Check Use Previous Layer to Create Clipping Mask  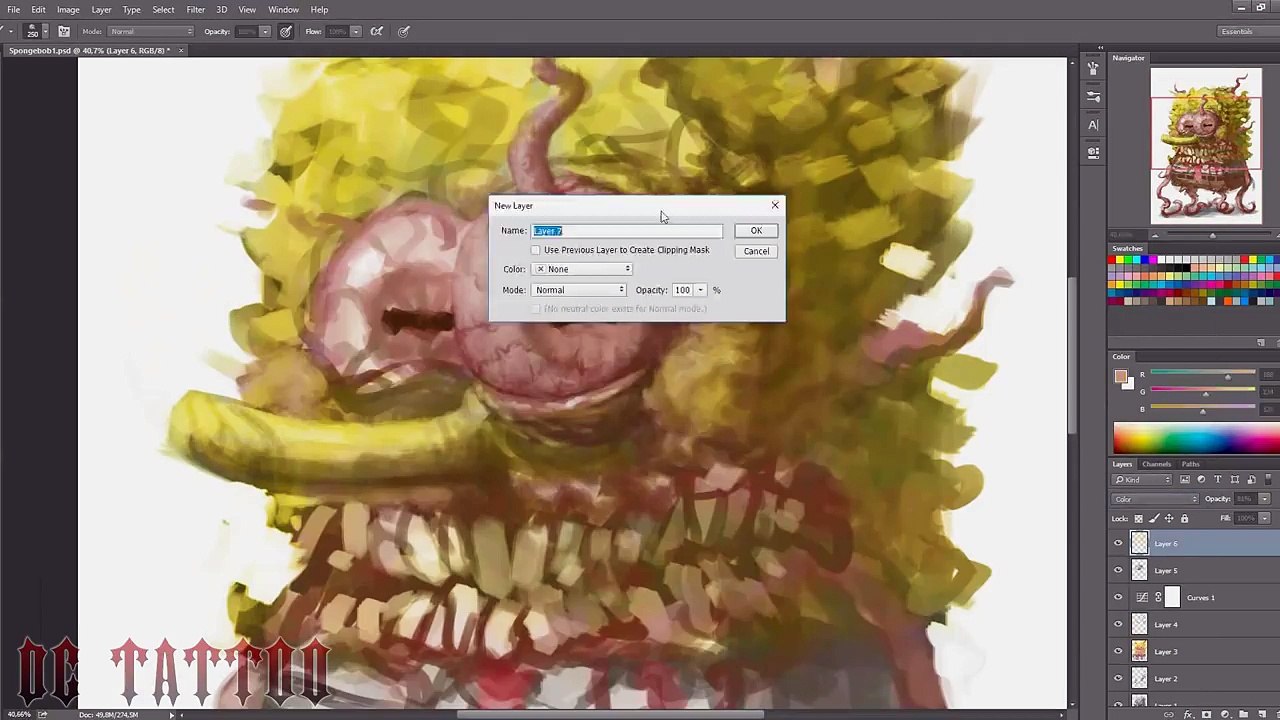tap(536, 250)
